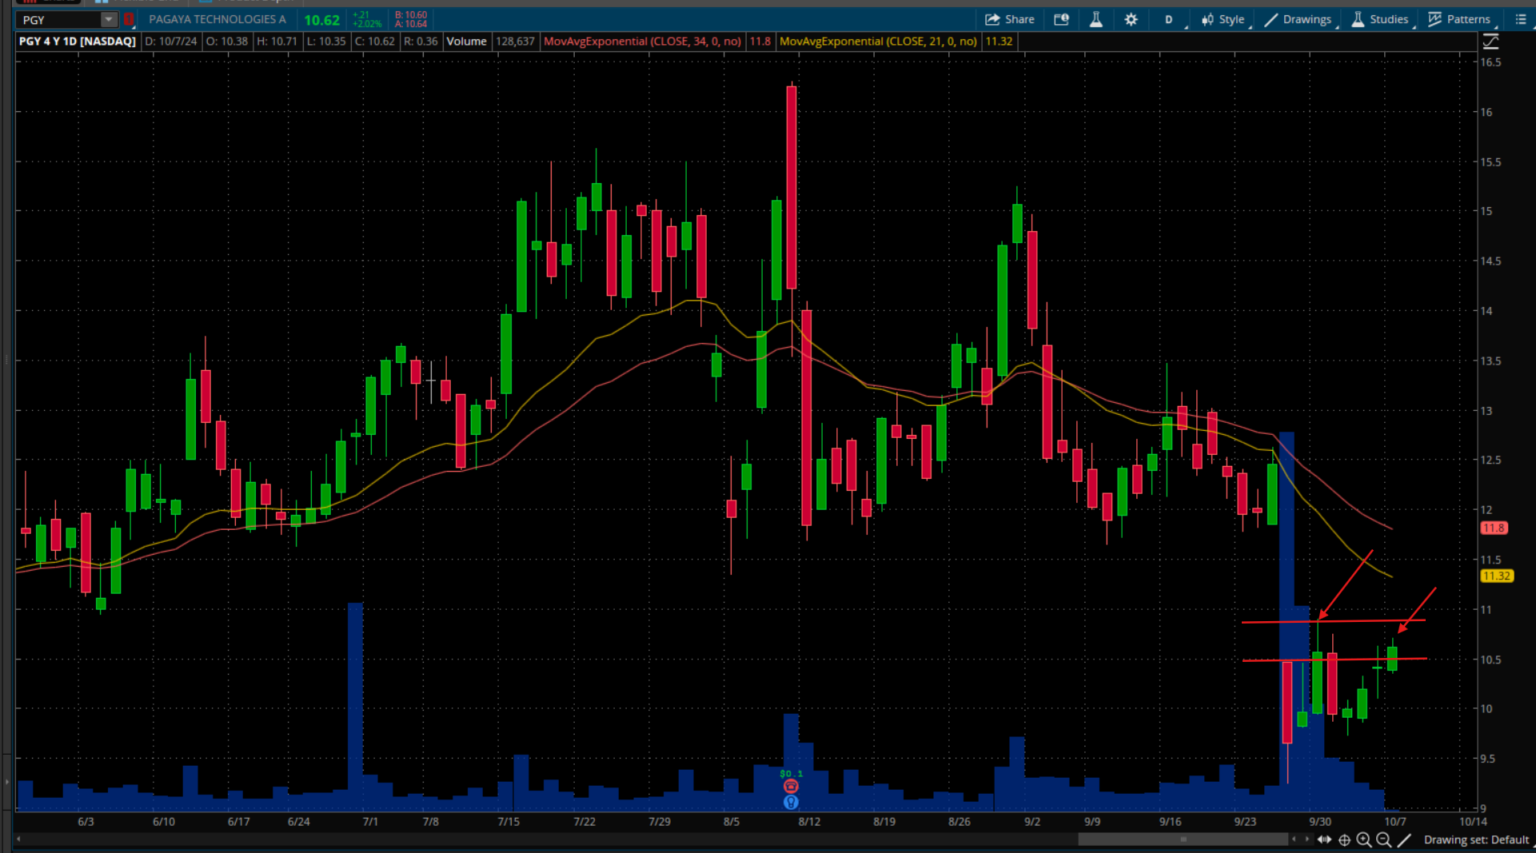Click the Patterns button
Screen dimensions: 1536x853
pyautogui.click(x=1459, y=19)
